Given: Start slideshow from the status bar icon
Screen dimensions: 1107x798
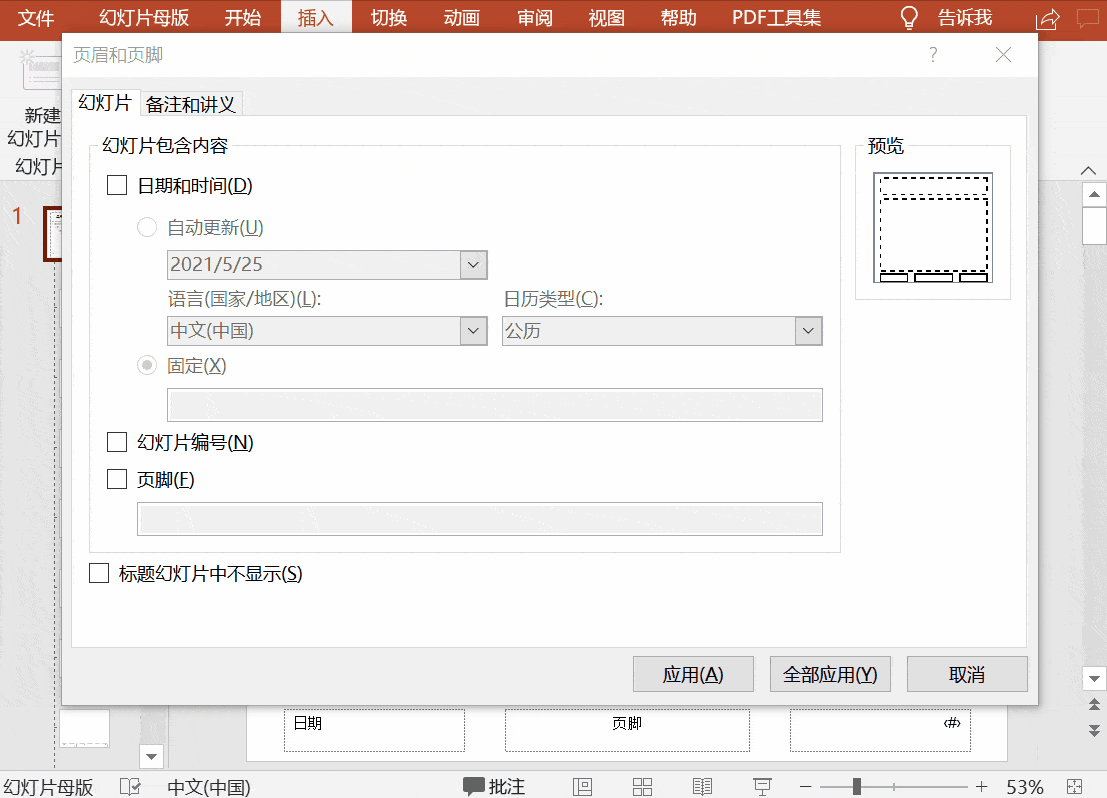Looking at the screenshot, I should pos(762,786).
